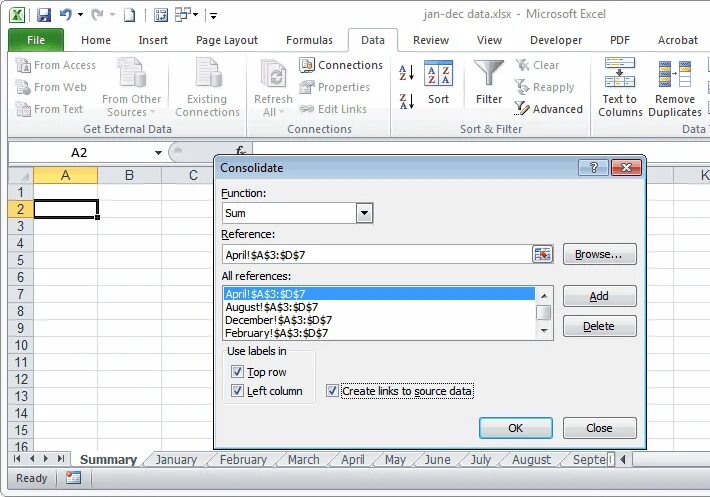Switch to the March sheet tab
Image resolution: width=710 pixels, height=497 pixels.
tap(303, 460)
